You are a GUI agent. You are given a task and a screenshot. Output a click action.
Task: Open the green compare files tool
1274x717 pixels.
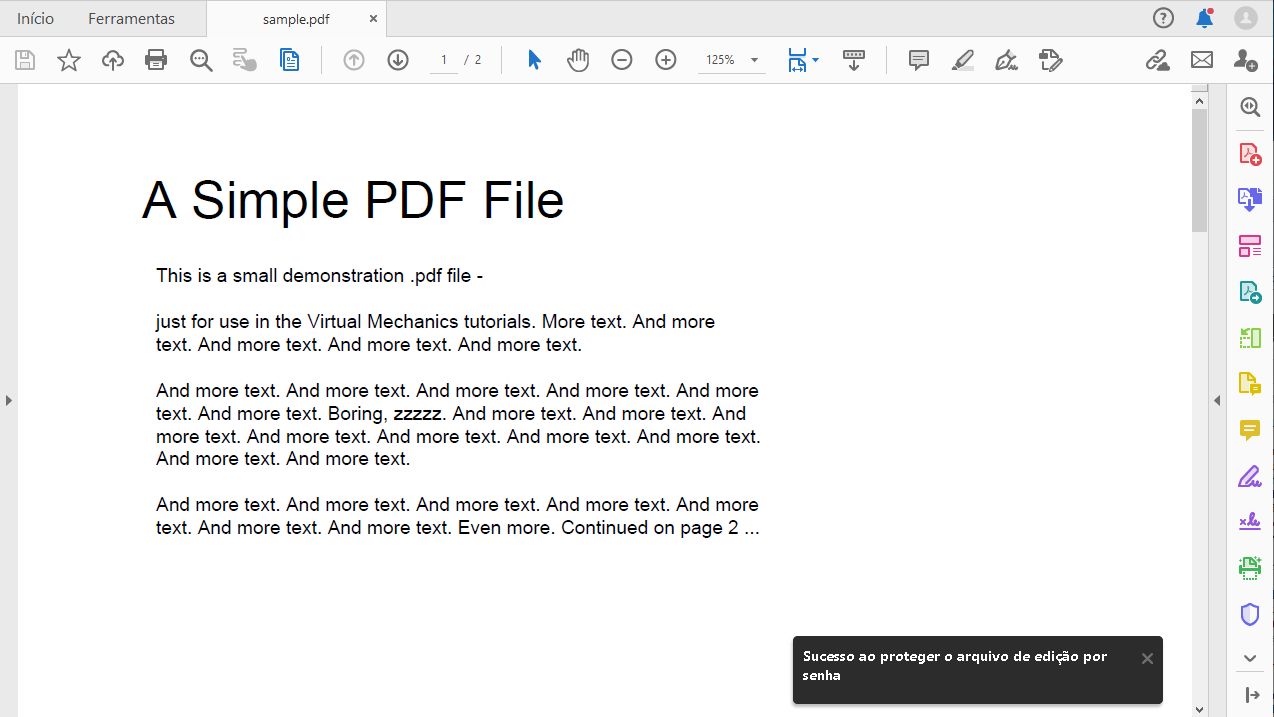pyautogui.click(x=1250, y=338)
